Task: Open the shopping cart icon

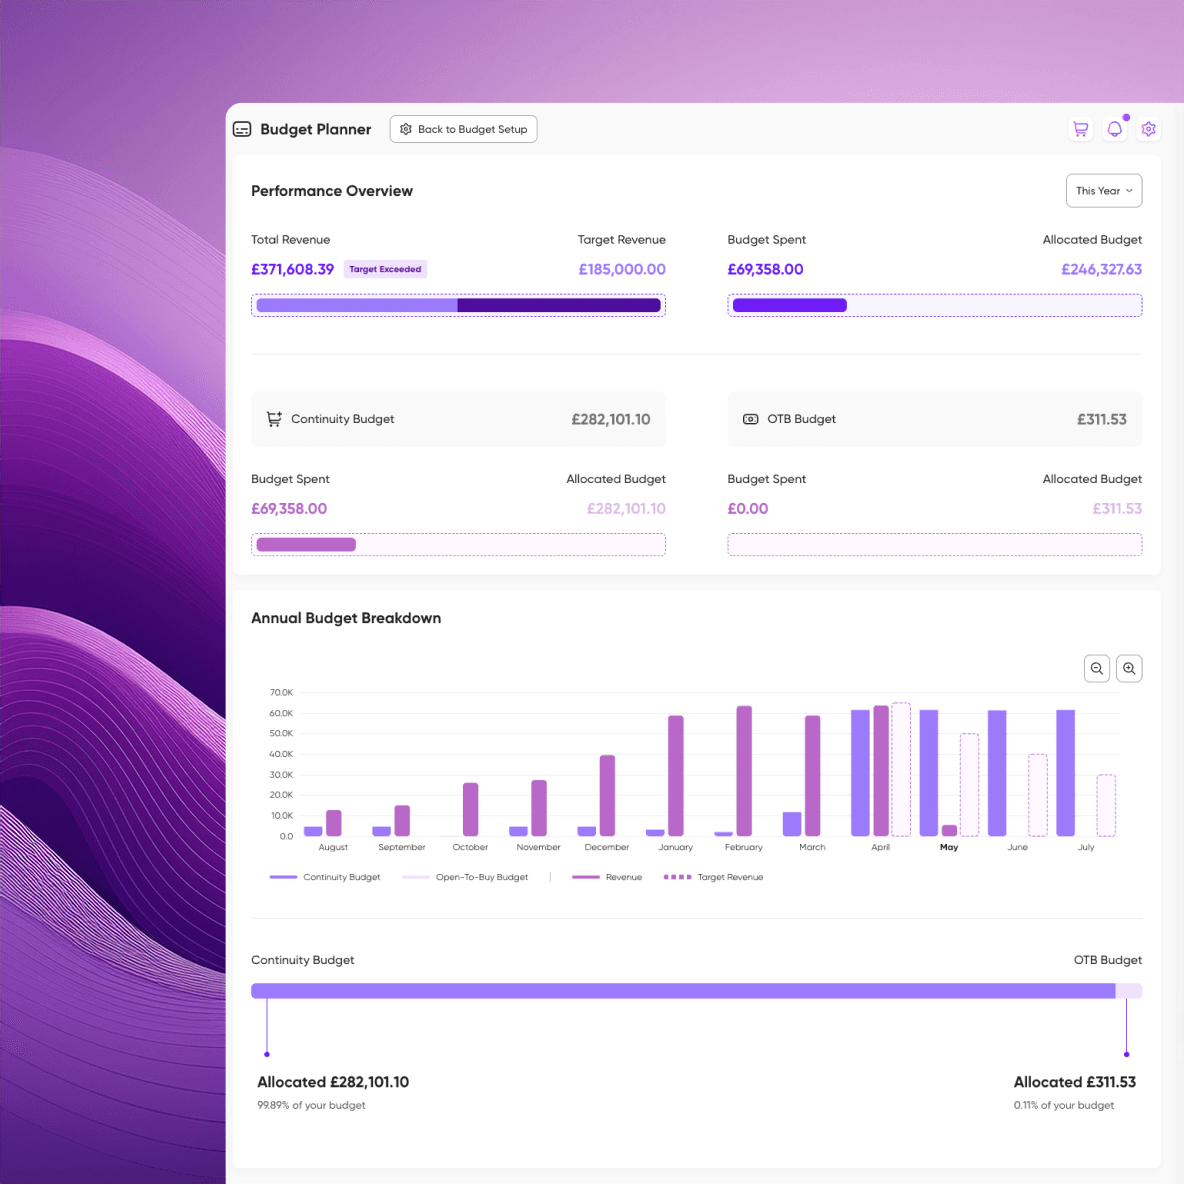Action: [1080, 129]
